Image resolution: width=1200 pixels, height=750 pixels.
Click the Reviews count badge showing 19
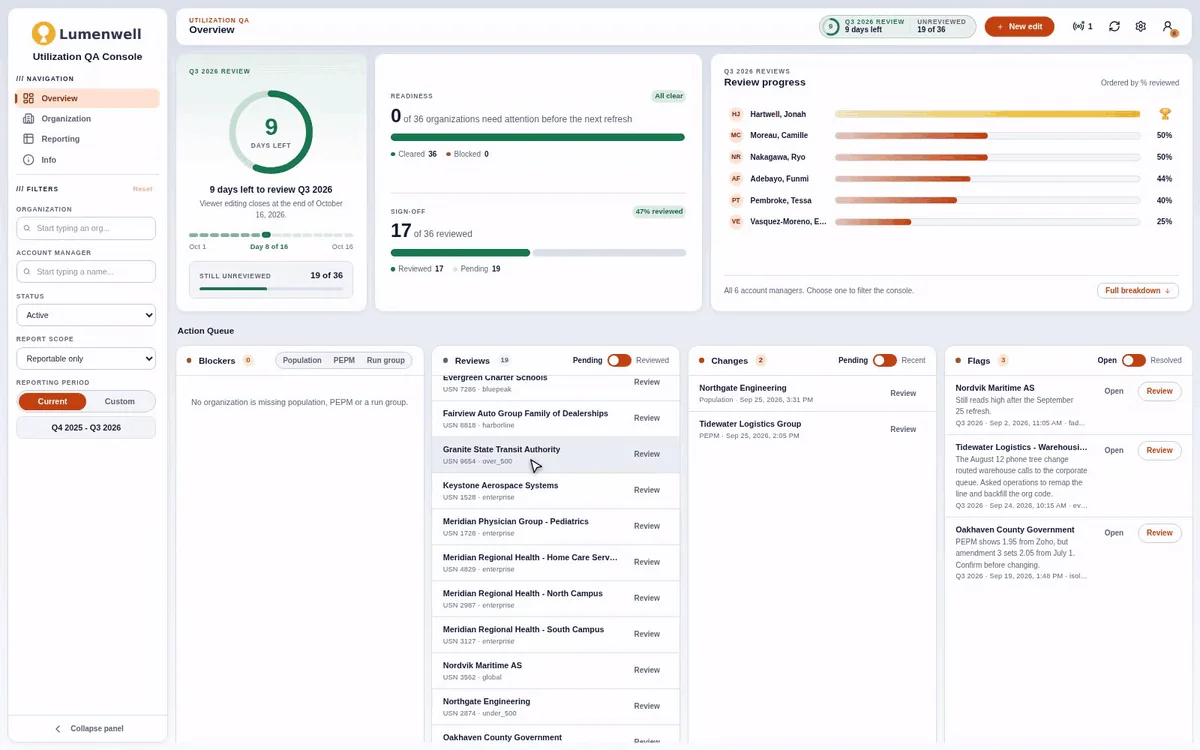(x=505, y=360)
